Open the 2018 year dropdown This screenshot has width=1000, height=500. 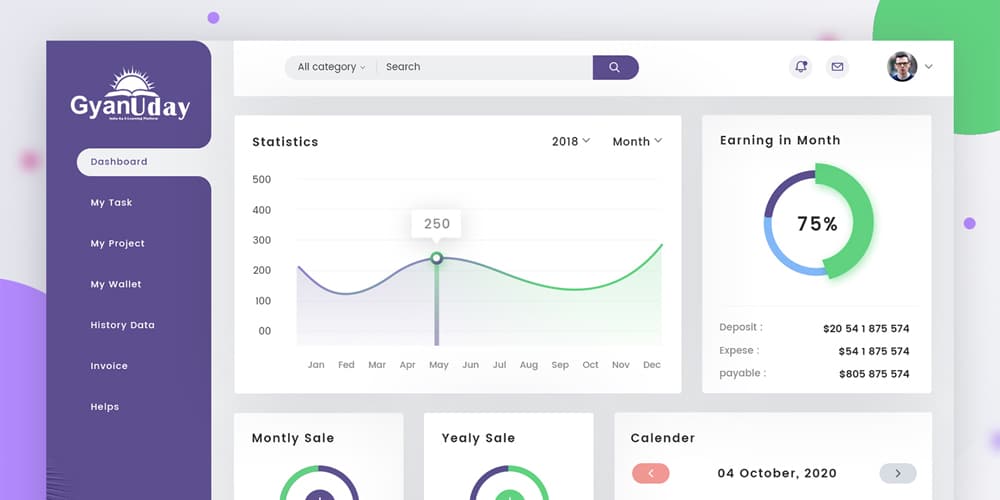[571, 141]
